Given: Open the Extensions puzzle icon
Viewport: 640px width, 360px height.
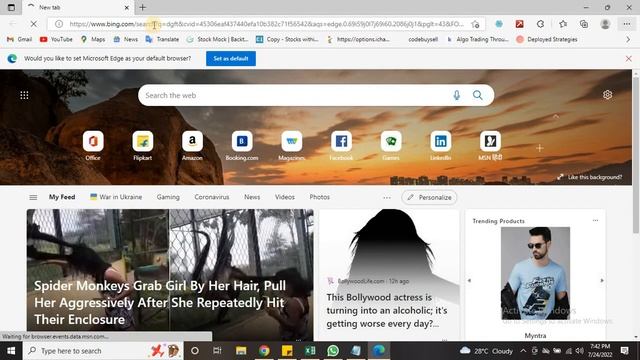Looking at the screenshot, I should click(540, 24).
